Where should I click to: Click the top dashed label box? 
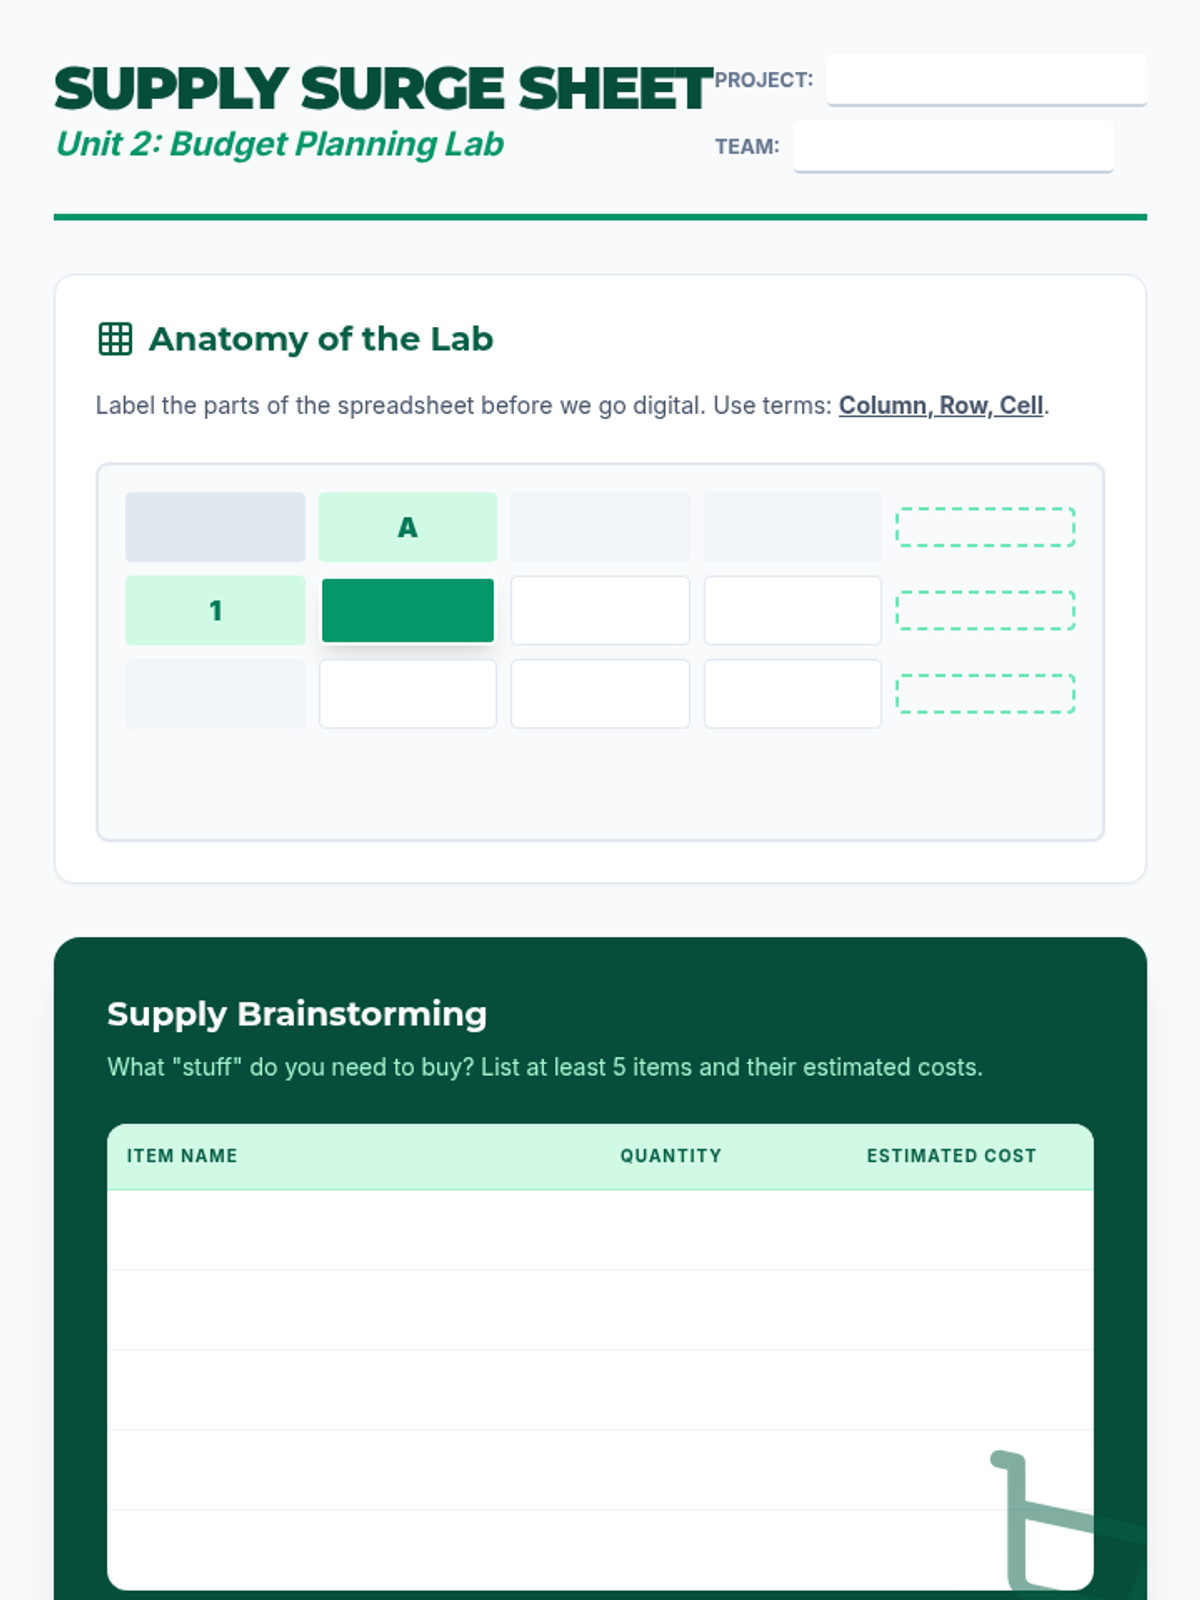click(985, 527)
